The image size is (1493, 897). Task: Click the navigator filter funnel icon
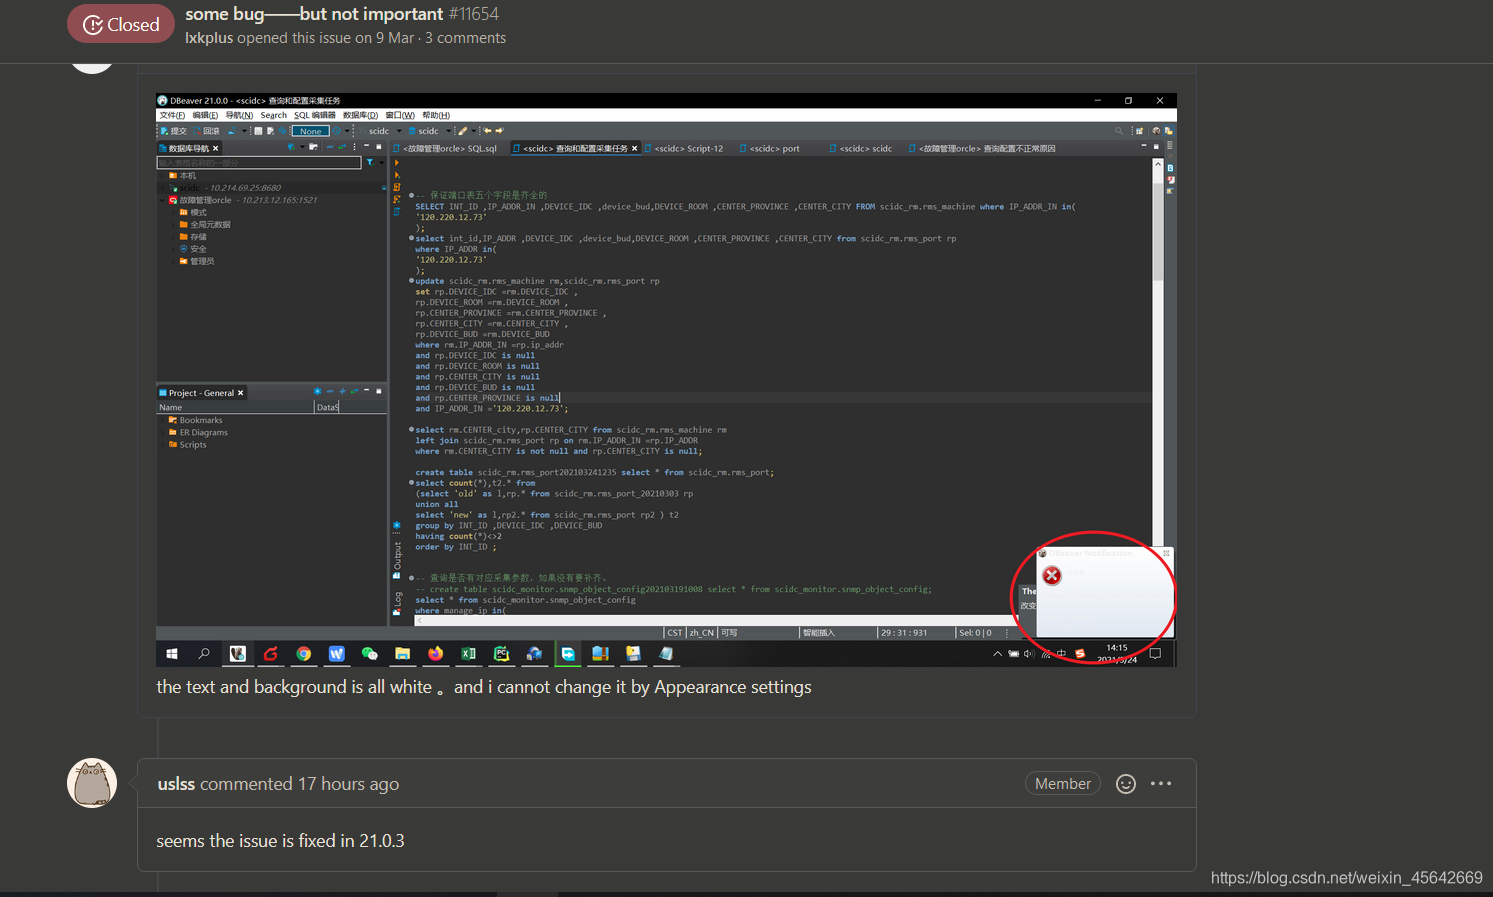(370, 162)
